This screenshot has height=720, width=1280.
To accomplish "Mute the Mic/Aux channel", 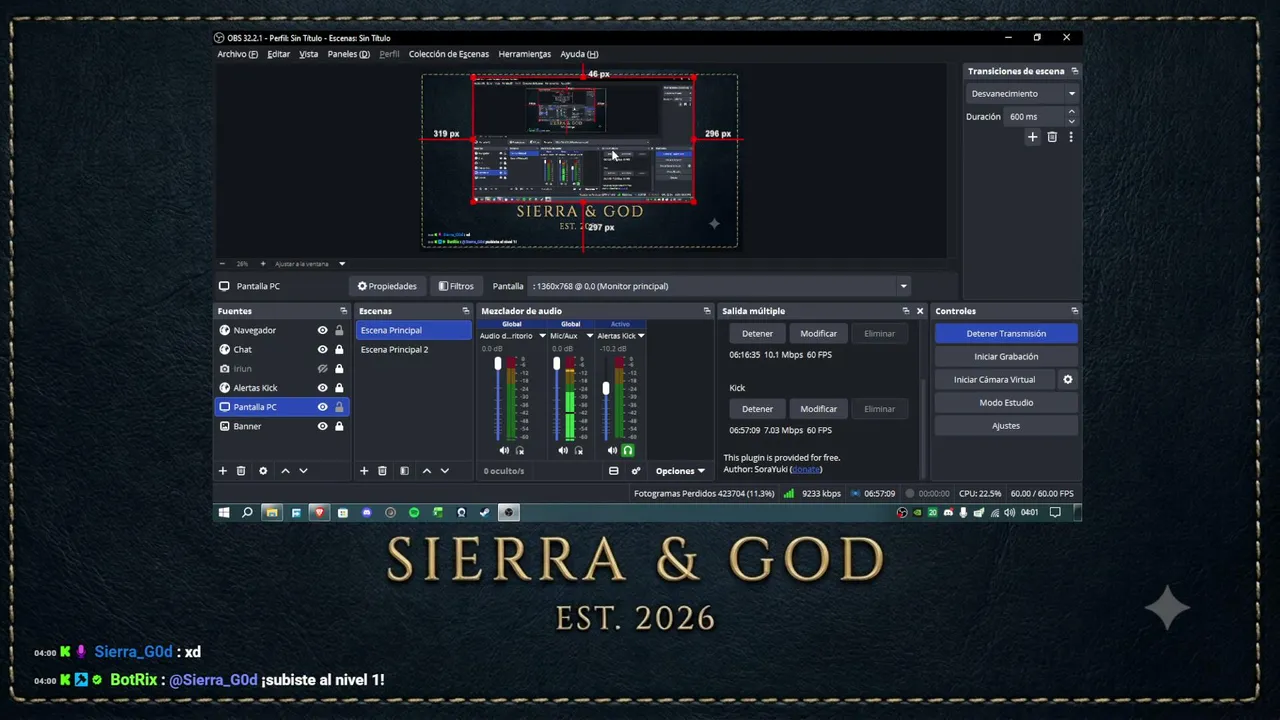I will tap(563, 451).
